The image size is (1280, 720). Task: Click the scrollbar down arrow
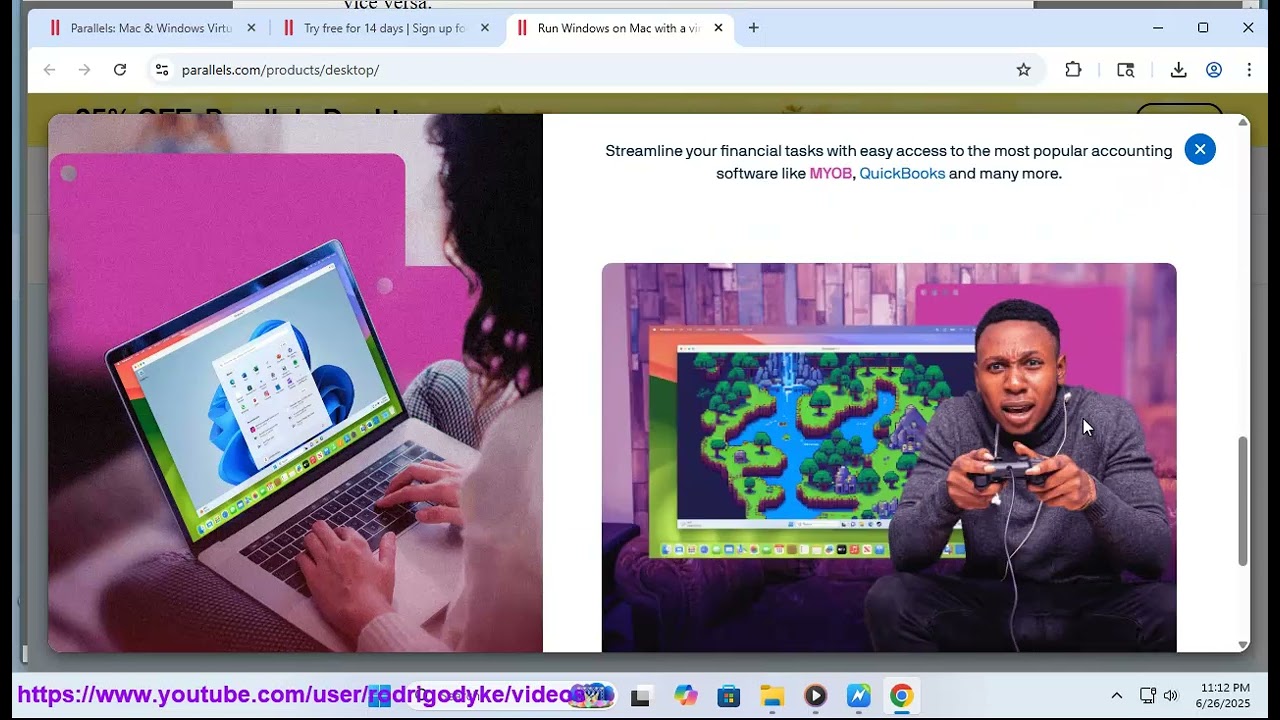[x=1243, y=645]
